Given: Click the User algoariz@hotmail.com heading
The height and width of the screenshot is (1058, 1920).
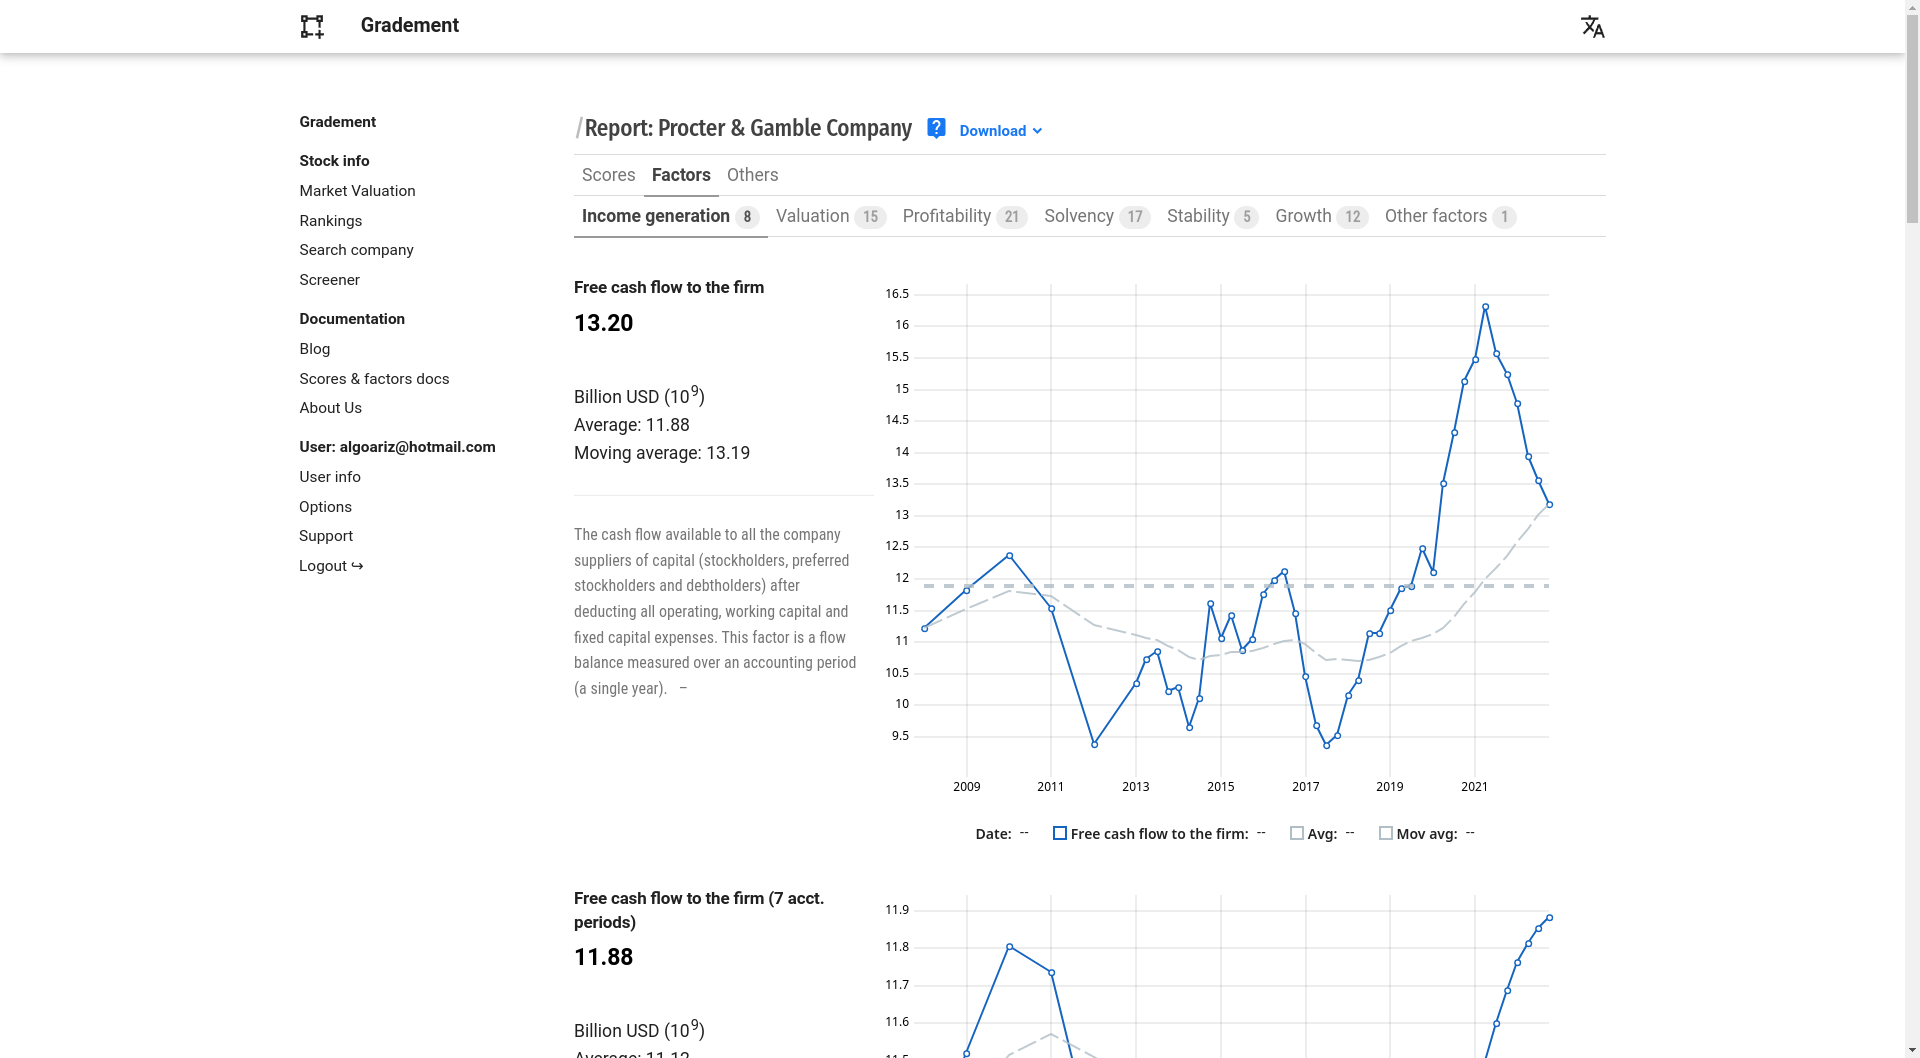Looking at the screenshot, I should (x=397, y=447).
